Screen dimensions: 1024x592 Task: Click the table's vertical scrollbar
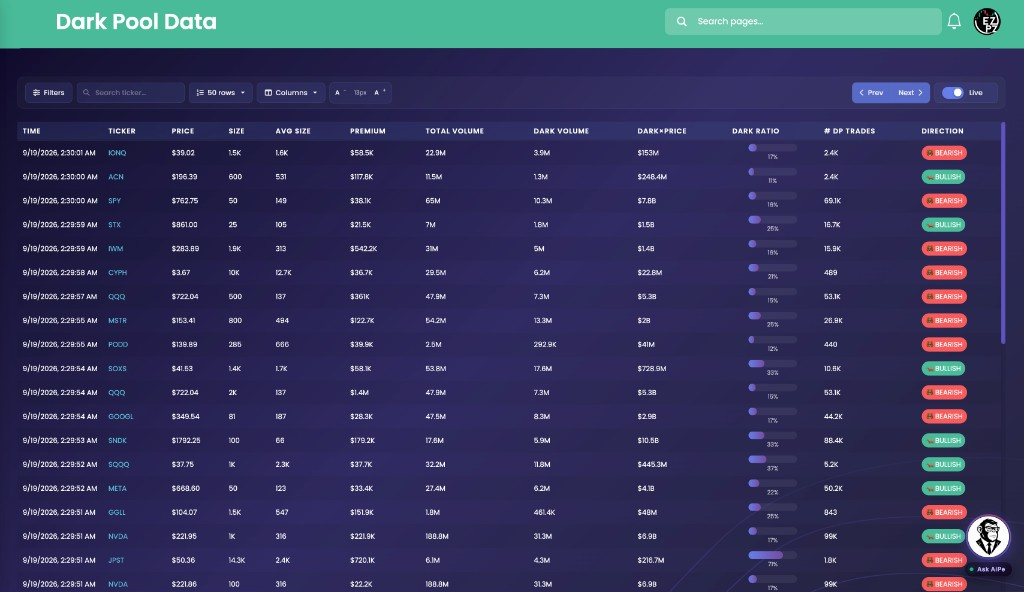(x=1003, y=233)
